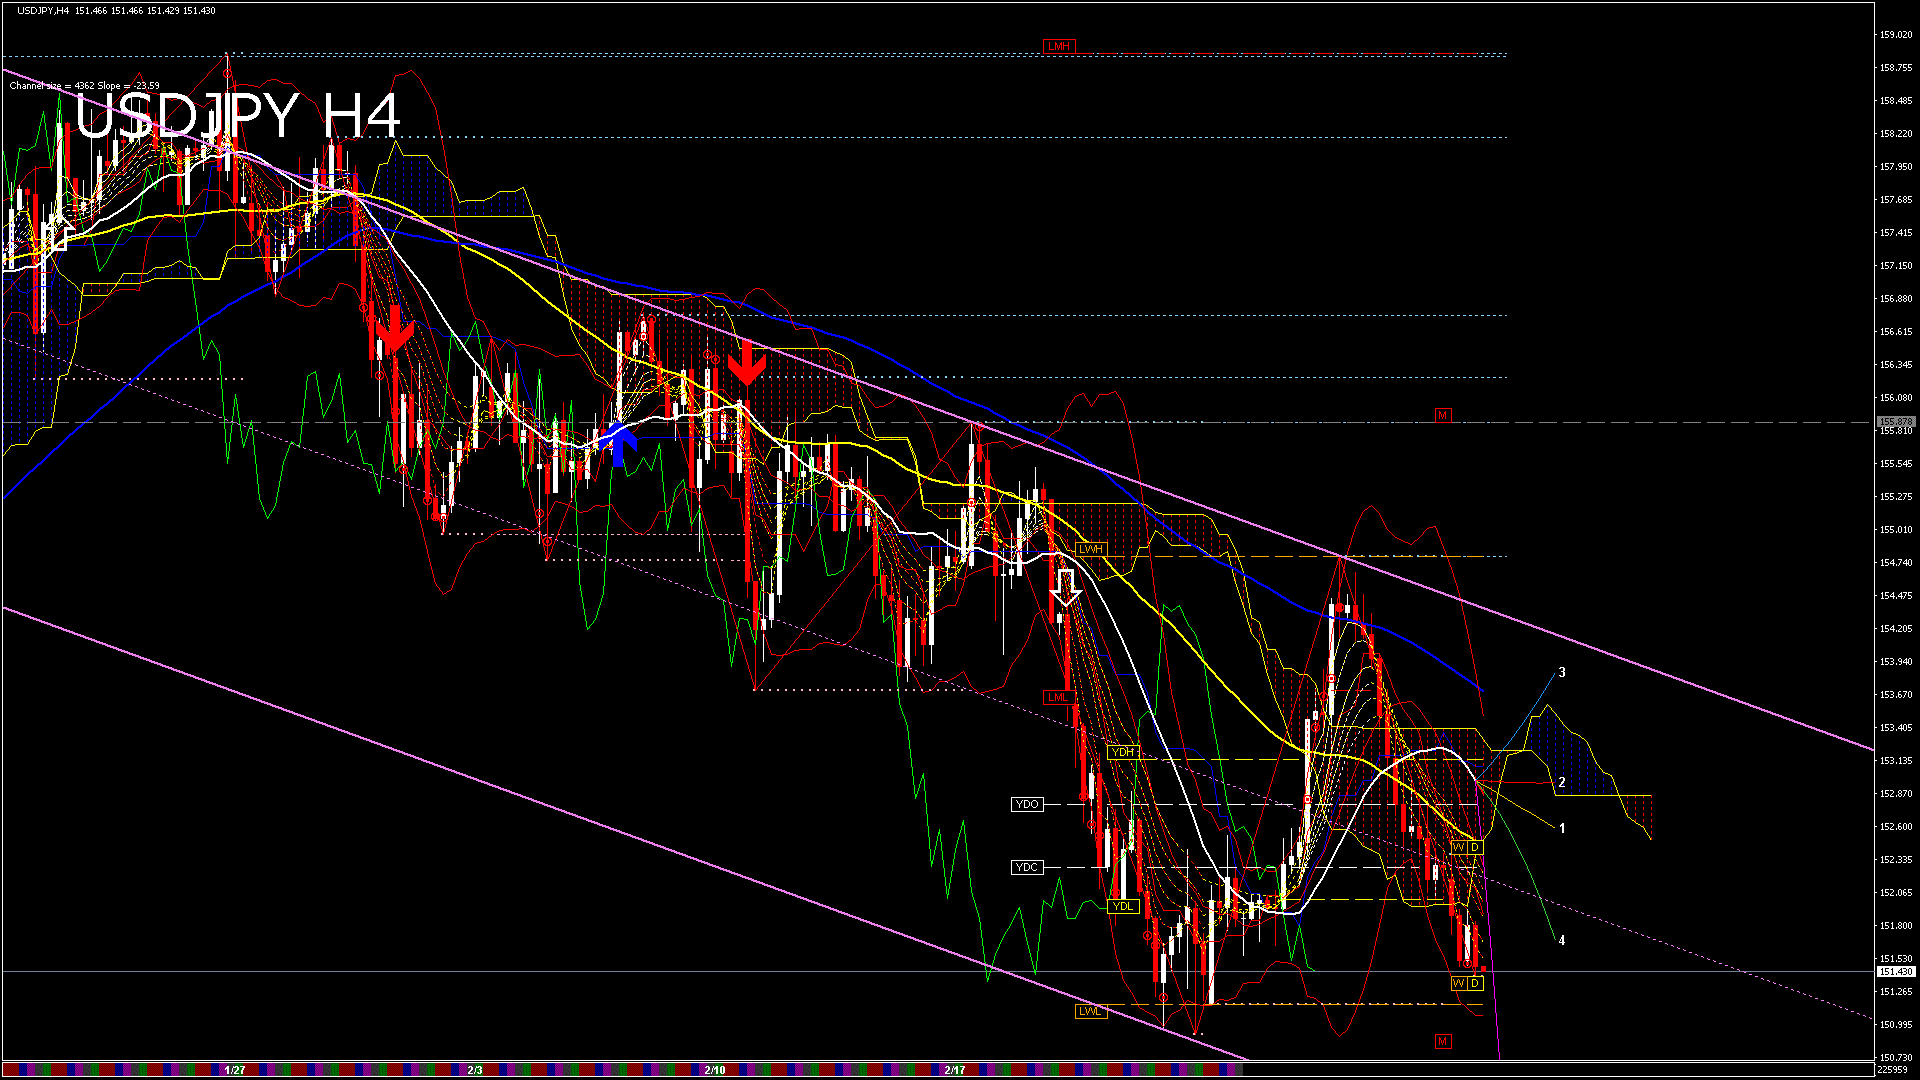Image resolution: width=1920 pixels, height=1080 pixels.
Task: Click the Channel size and Slope readout
Action: (85, 86)
